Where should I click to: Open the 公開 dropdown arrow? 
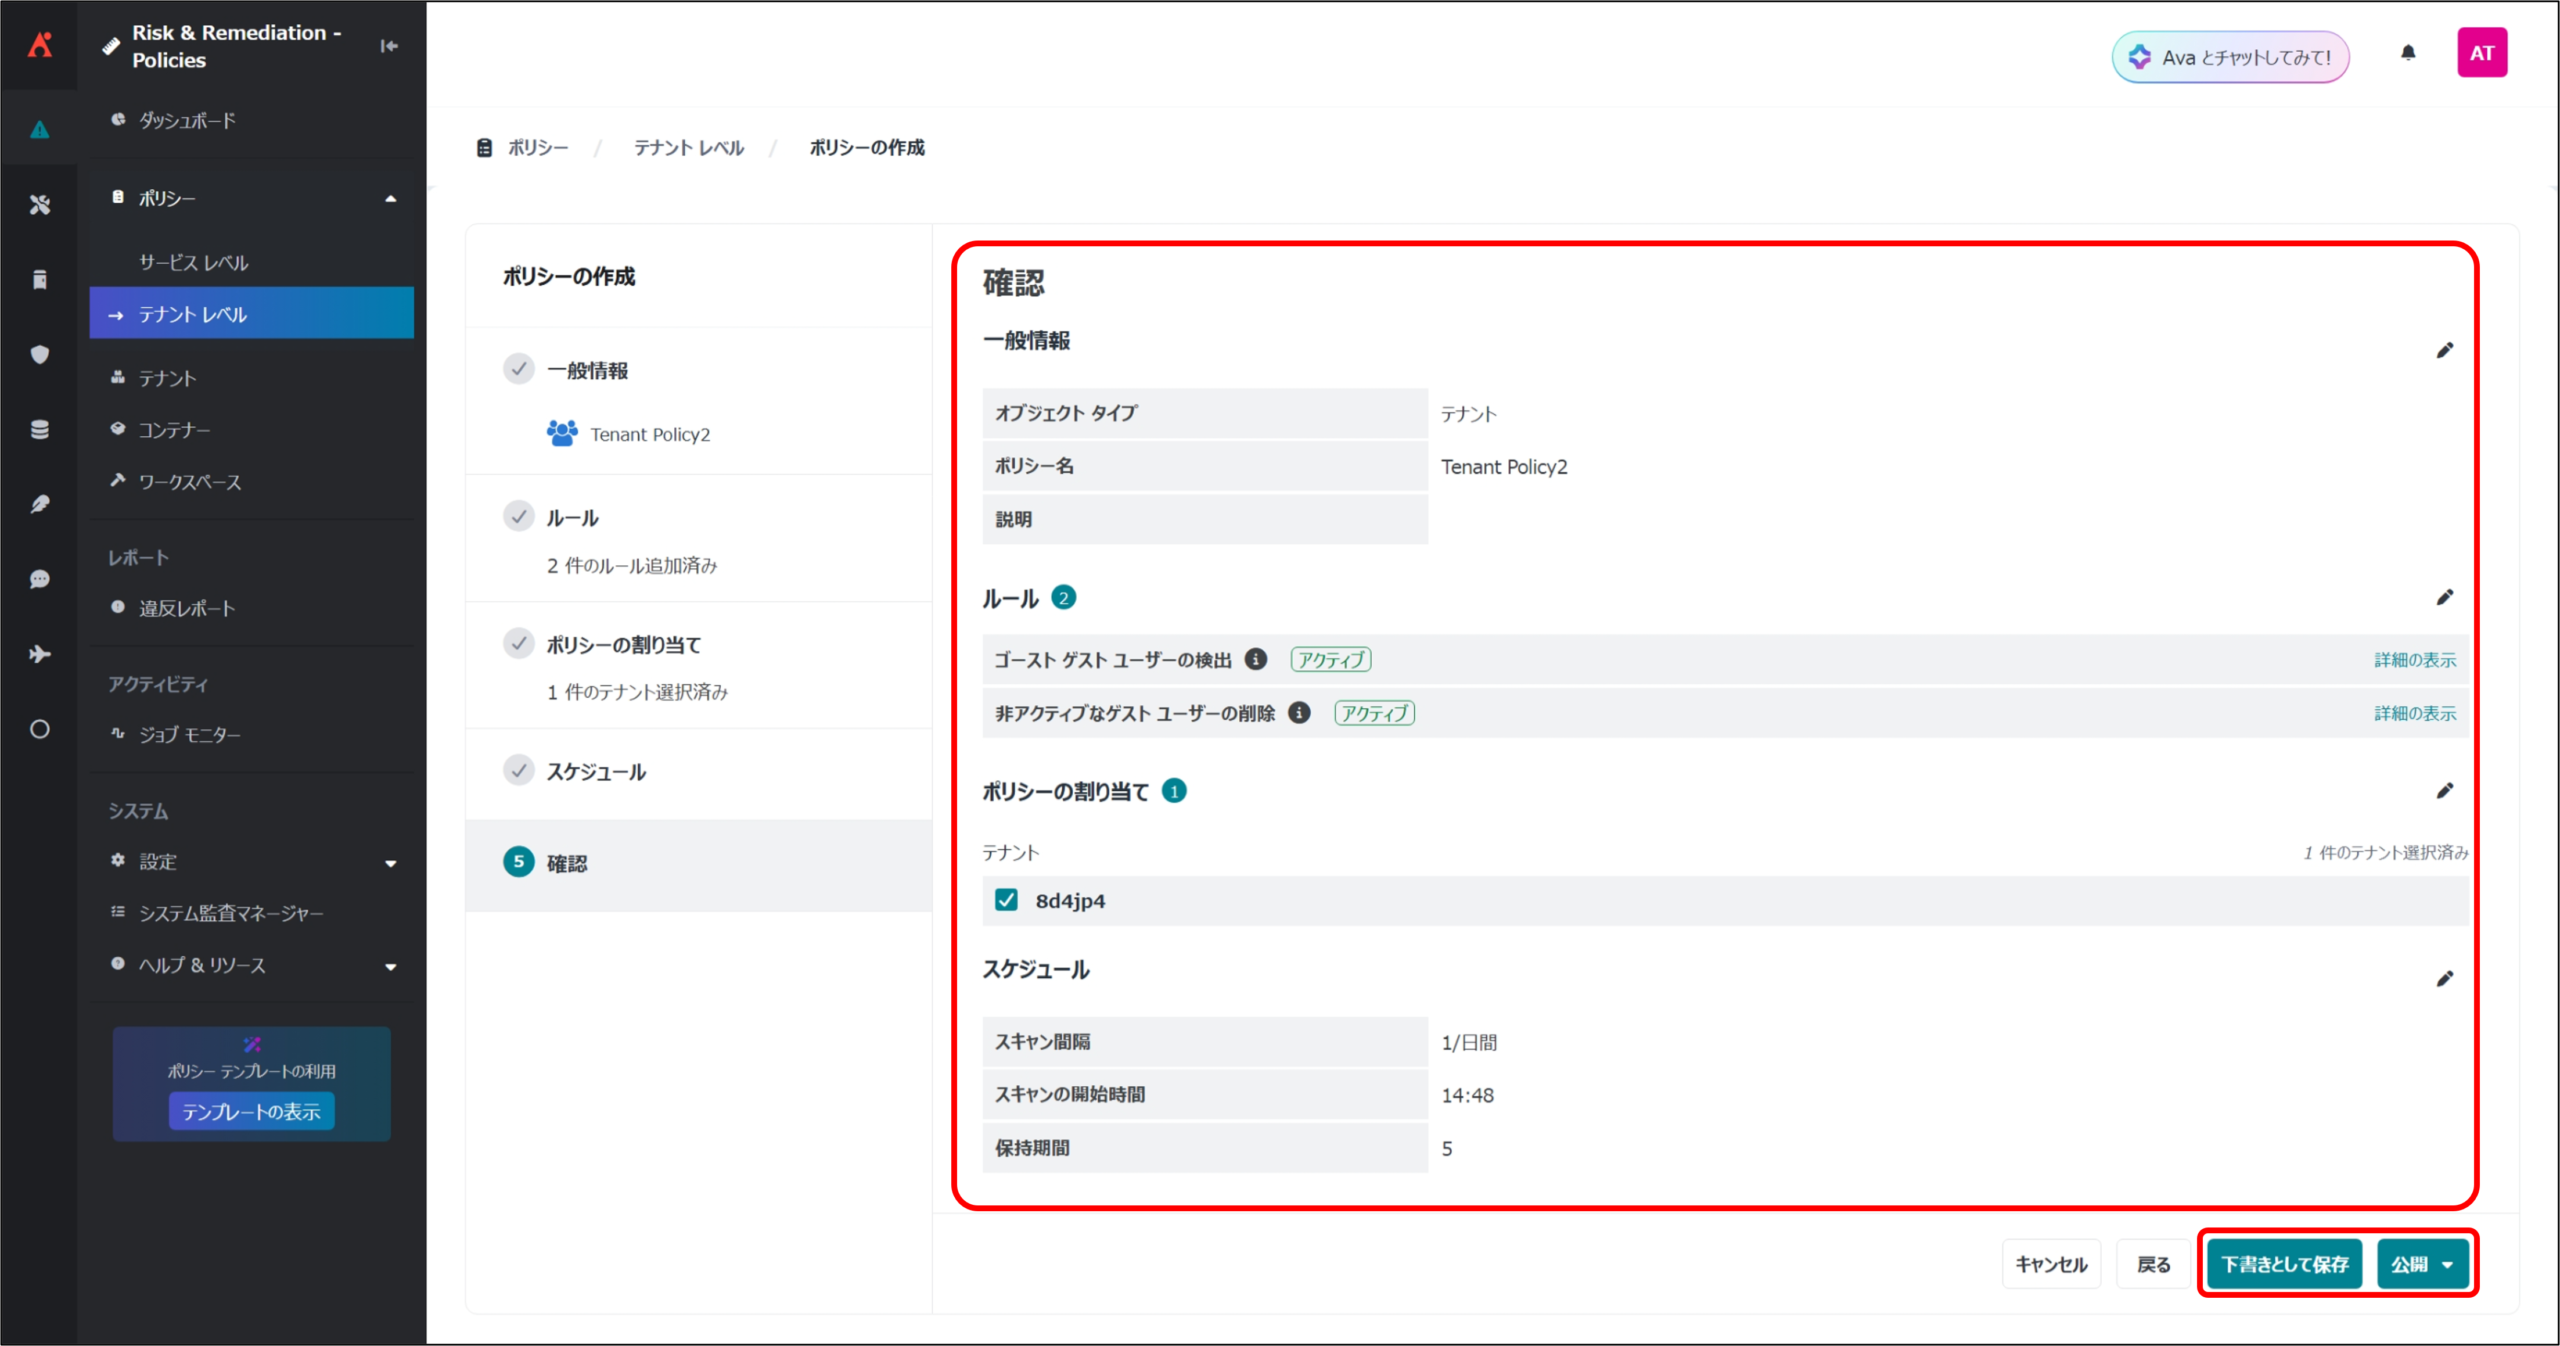[2447, 1265]
